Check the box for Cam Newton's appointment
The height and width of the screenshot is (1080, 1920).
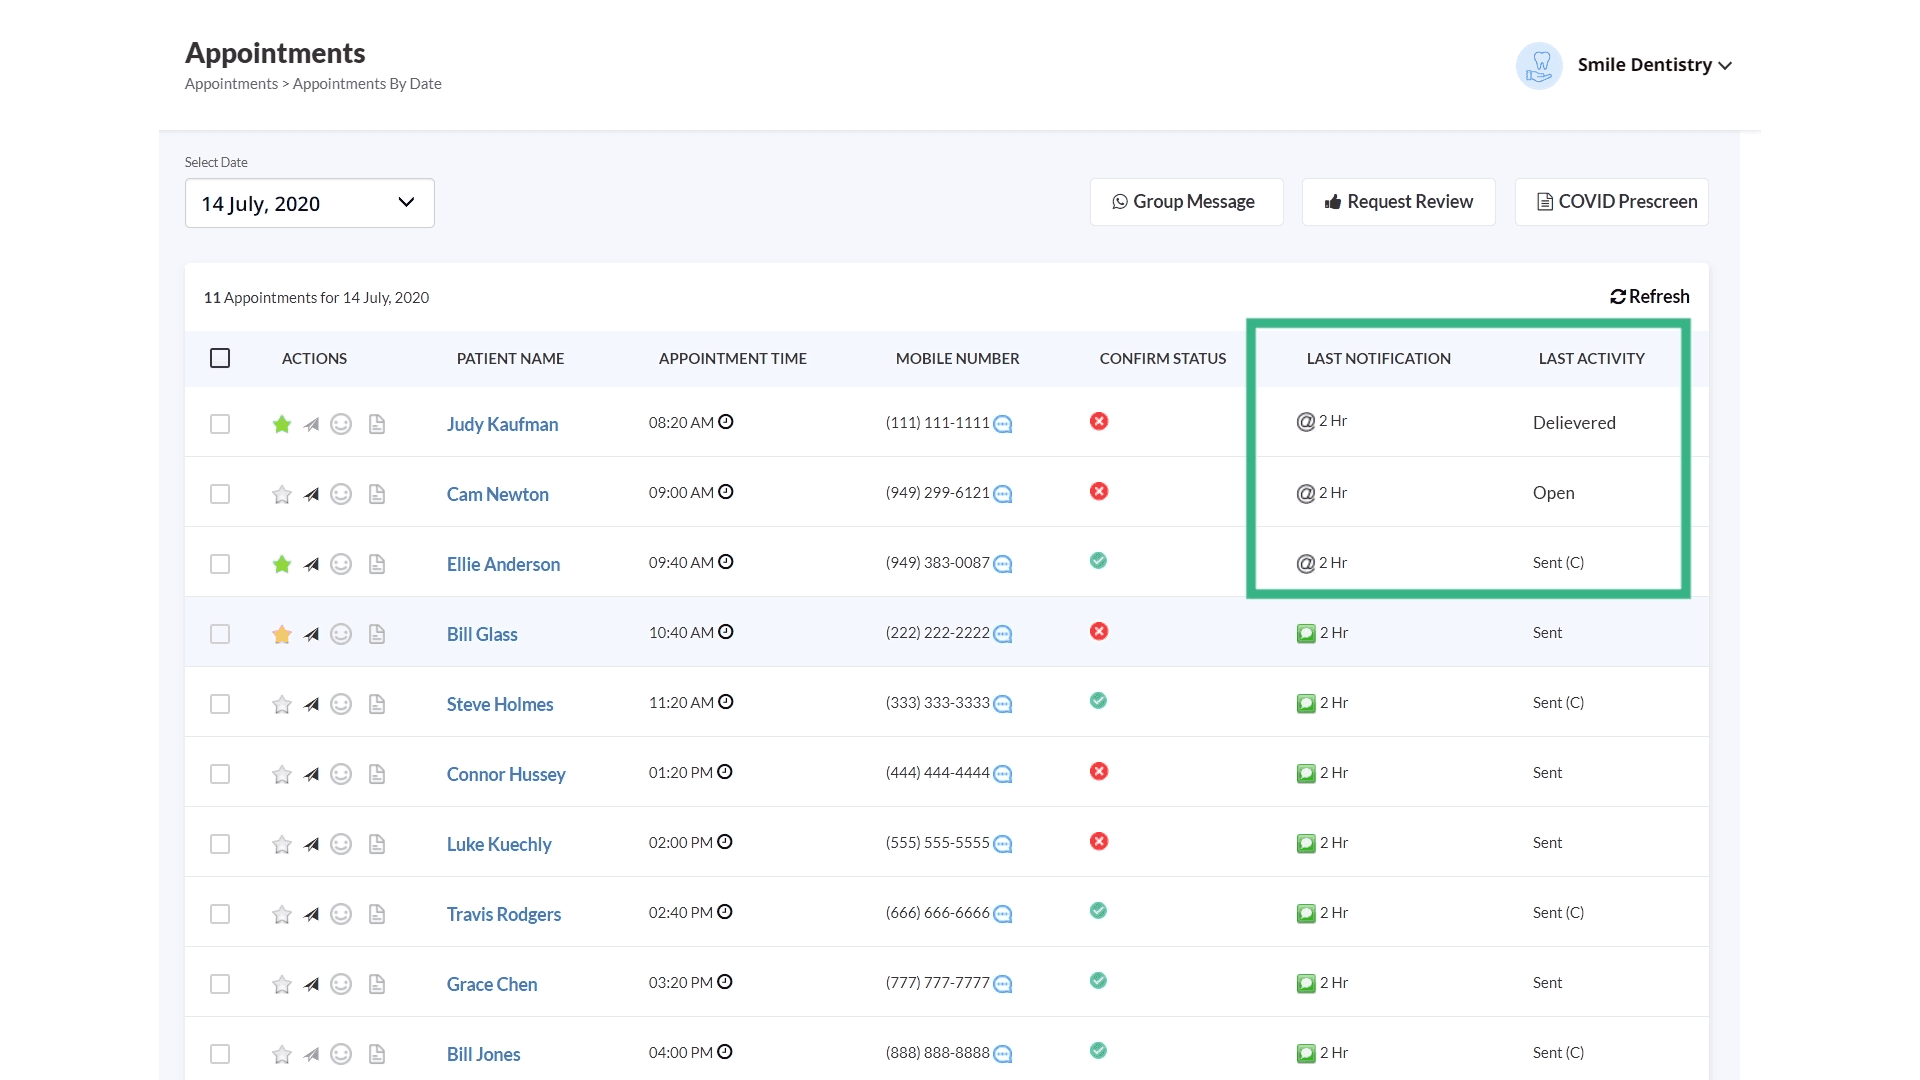pos(220,494)
